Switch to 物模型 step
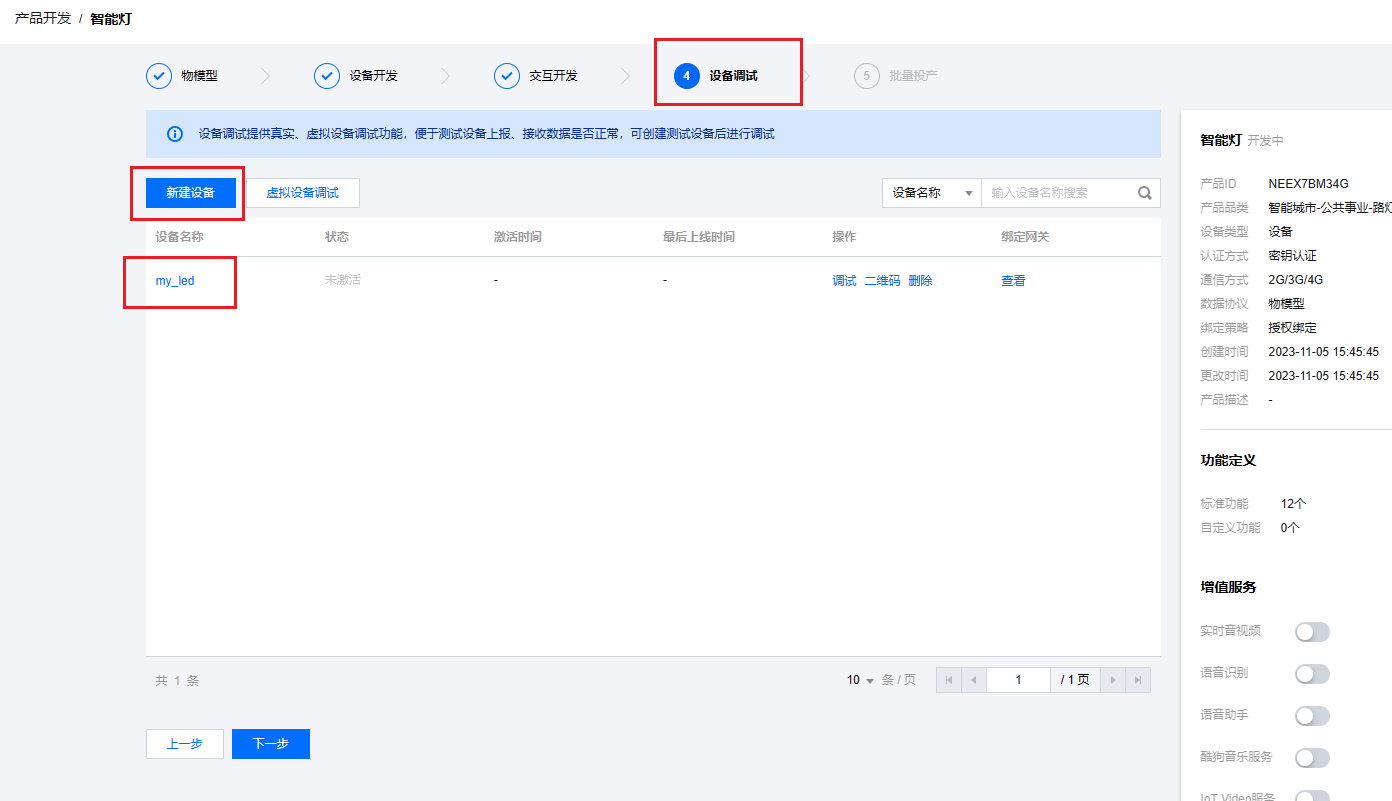 199,76
